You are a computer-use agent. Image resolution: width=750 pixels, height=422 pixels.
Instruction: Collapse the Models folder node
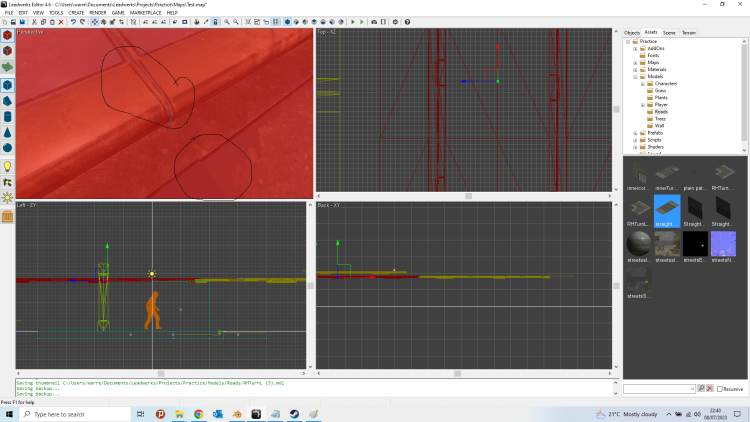[635, 76]
